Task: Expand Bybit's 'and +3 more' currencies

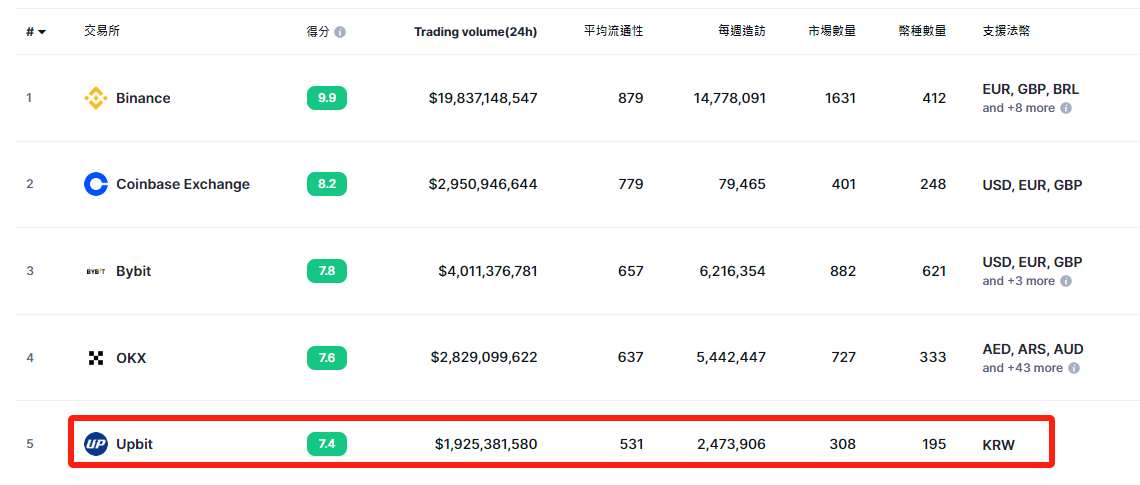Action: [x=1019, y=281]
